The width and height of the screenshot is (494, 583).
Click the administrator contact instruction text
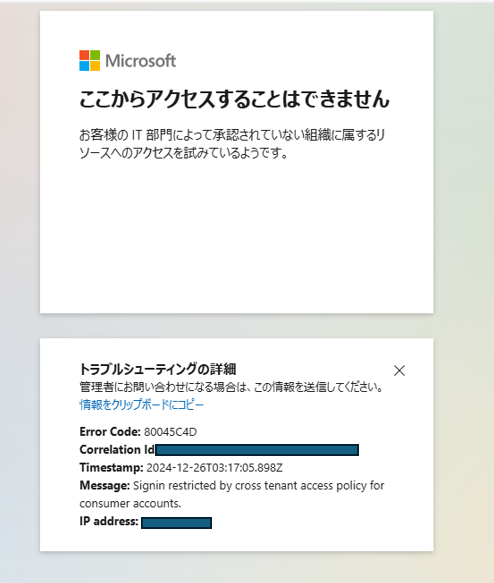point(231,387)
